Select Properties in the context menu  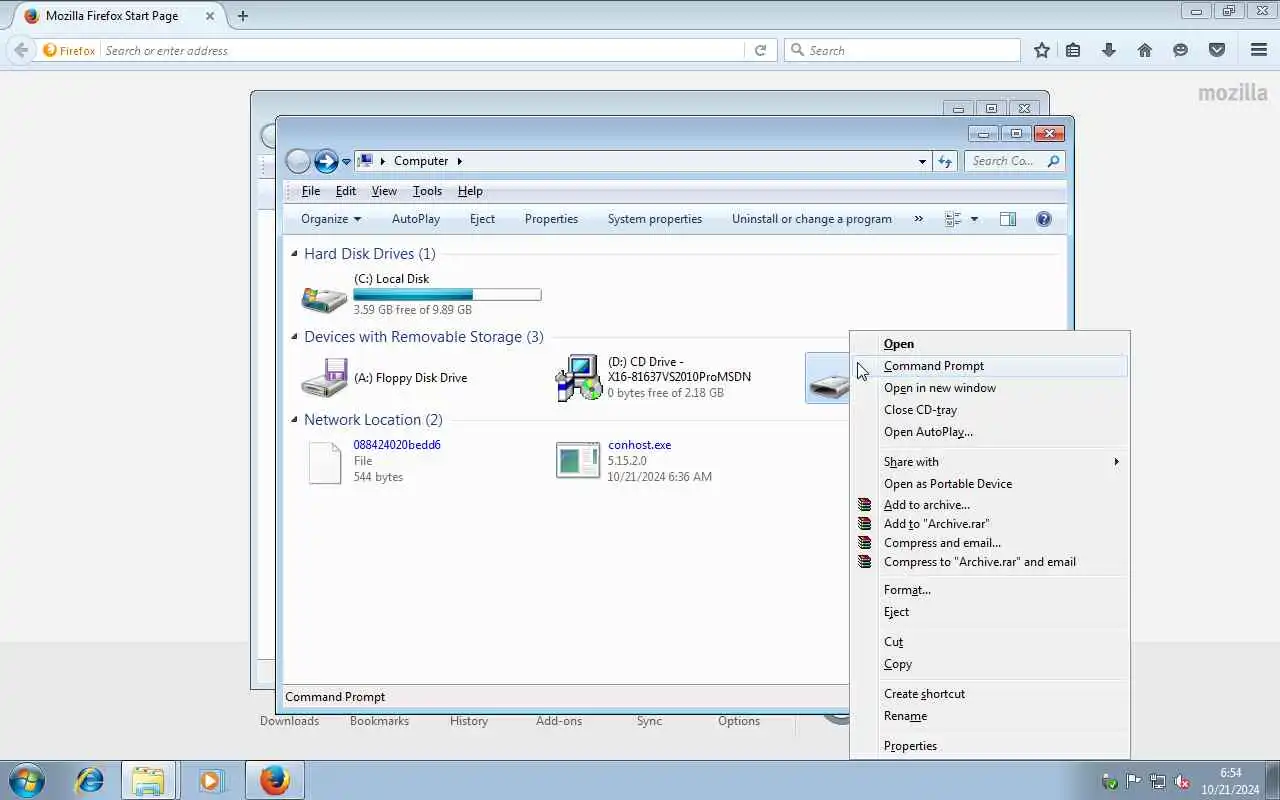[990, 746]
